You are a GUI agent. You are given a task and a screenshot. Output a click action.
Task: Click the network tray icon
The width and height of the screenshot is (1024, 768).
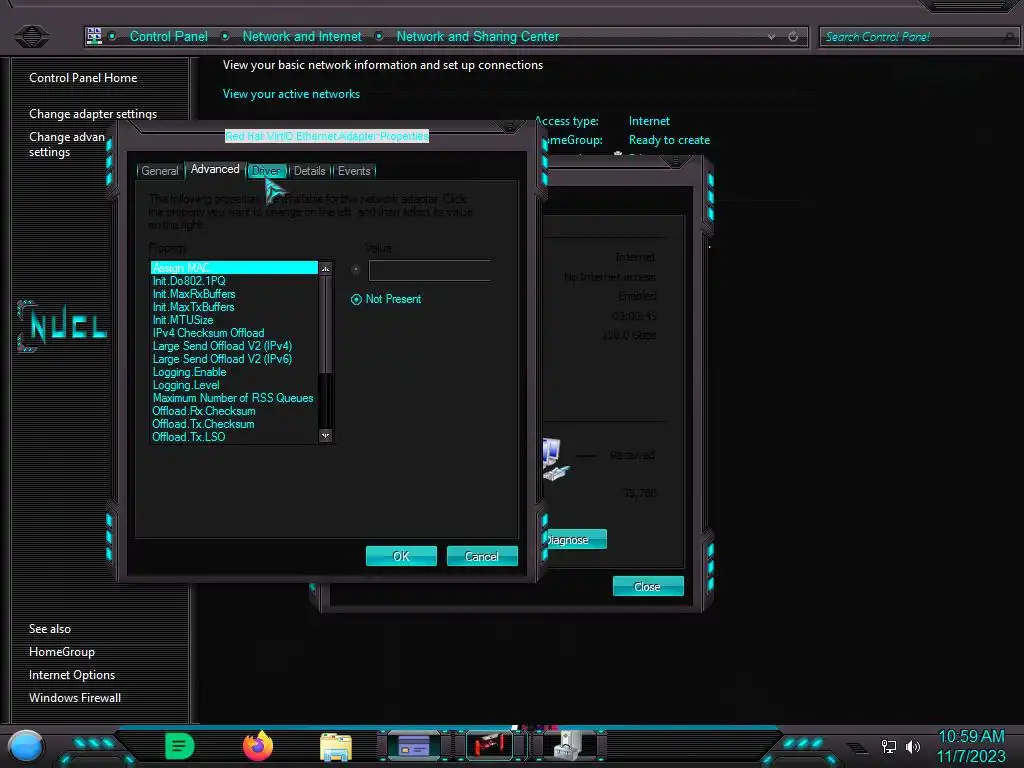(888, 746)
